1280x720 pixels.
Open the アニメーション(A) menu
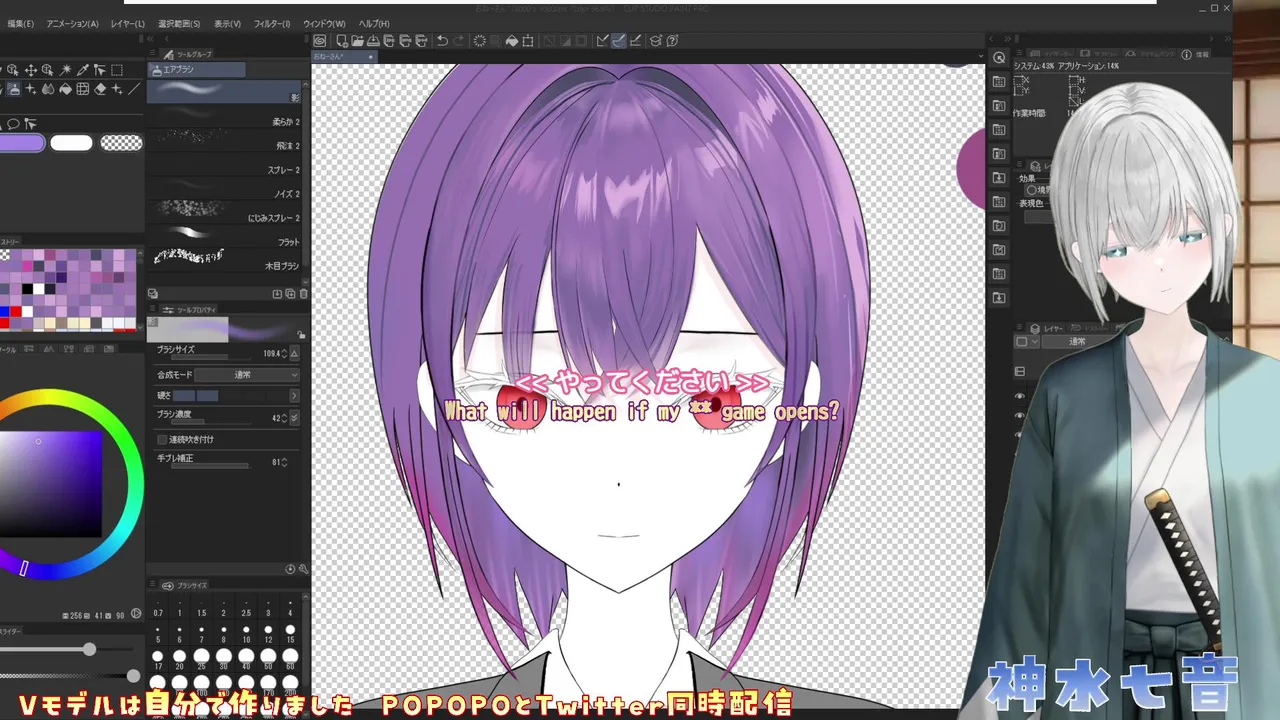pos(72,23)
